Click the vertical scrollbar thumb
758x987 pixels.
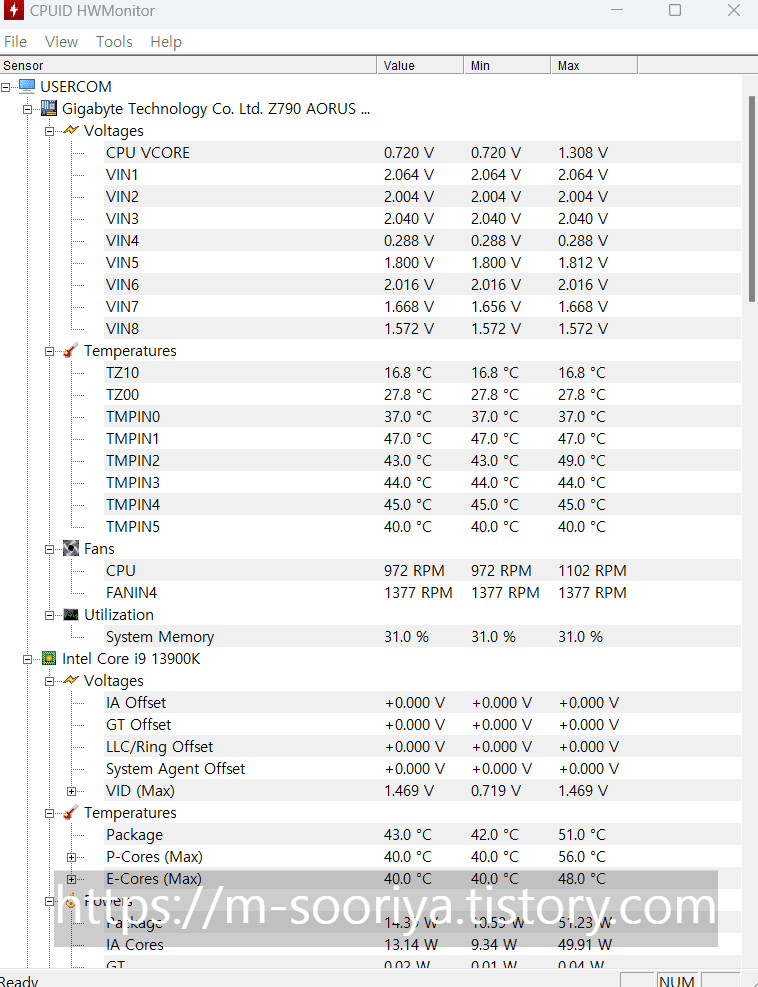752,198
